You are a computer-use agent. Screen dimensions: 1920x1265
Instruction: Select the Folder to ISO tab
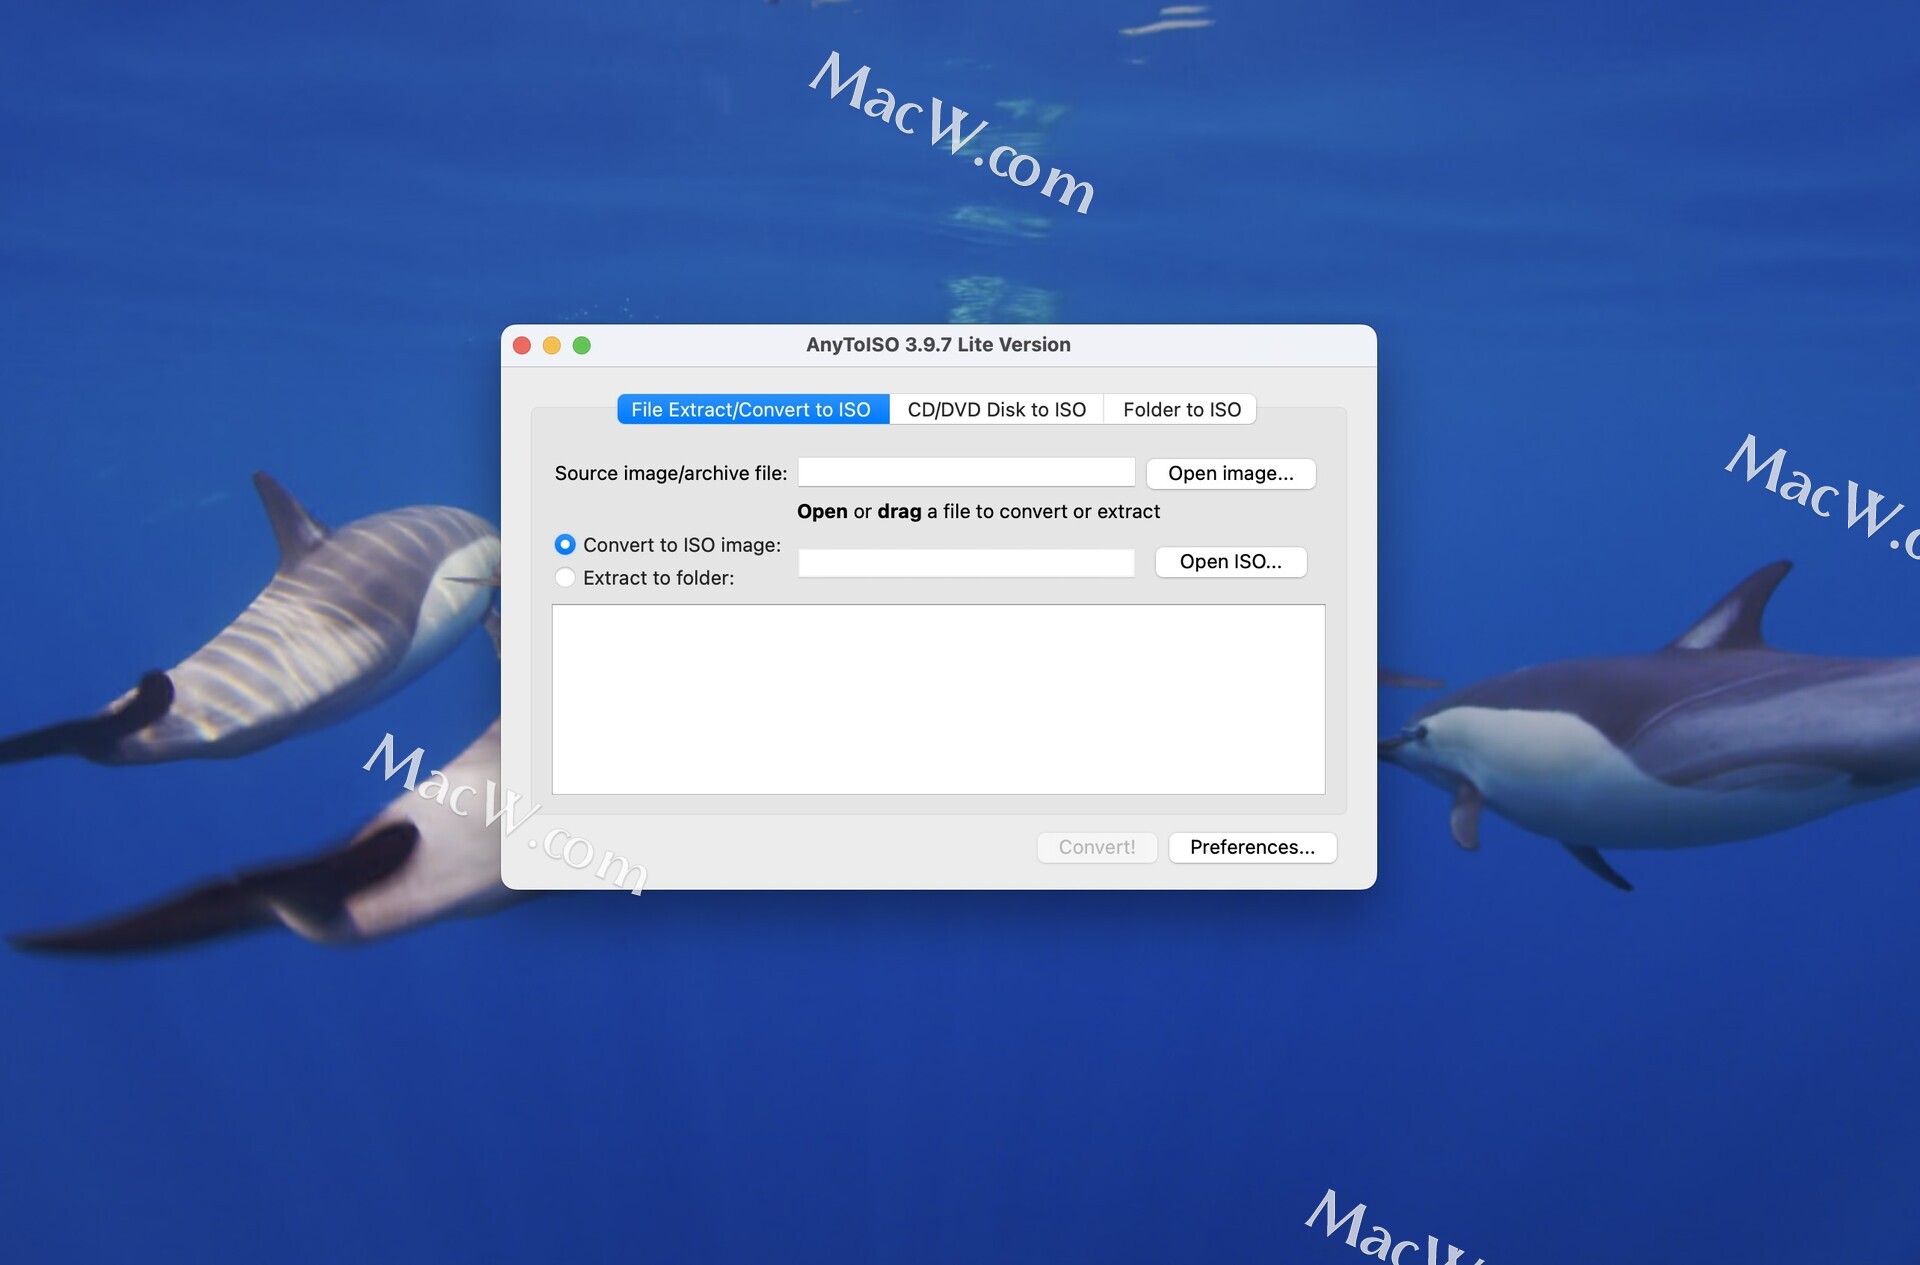[1181, 409]
